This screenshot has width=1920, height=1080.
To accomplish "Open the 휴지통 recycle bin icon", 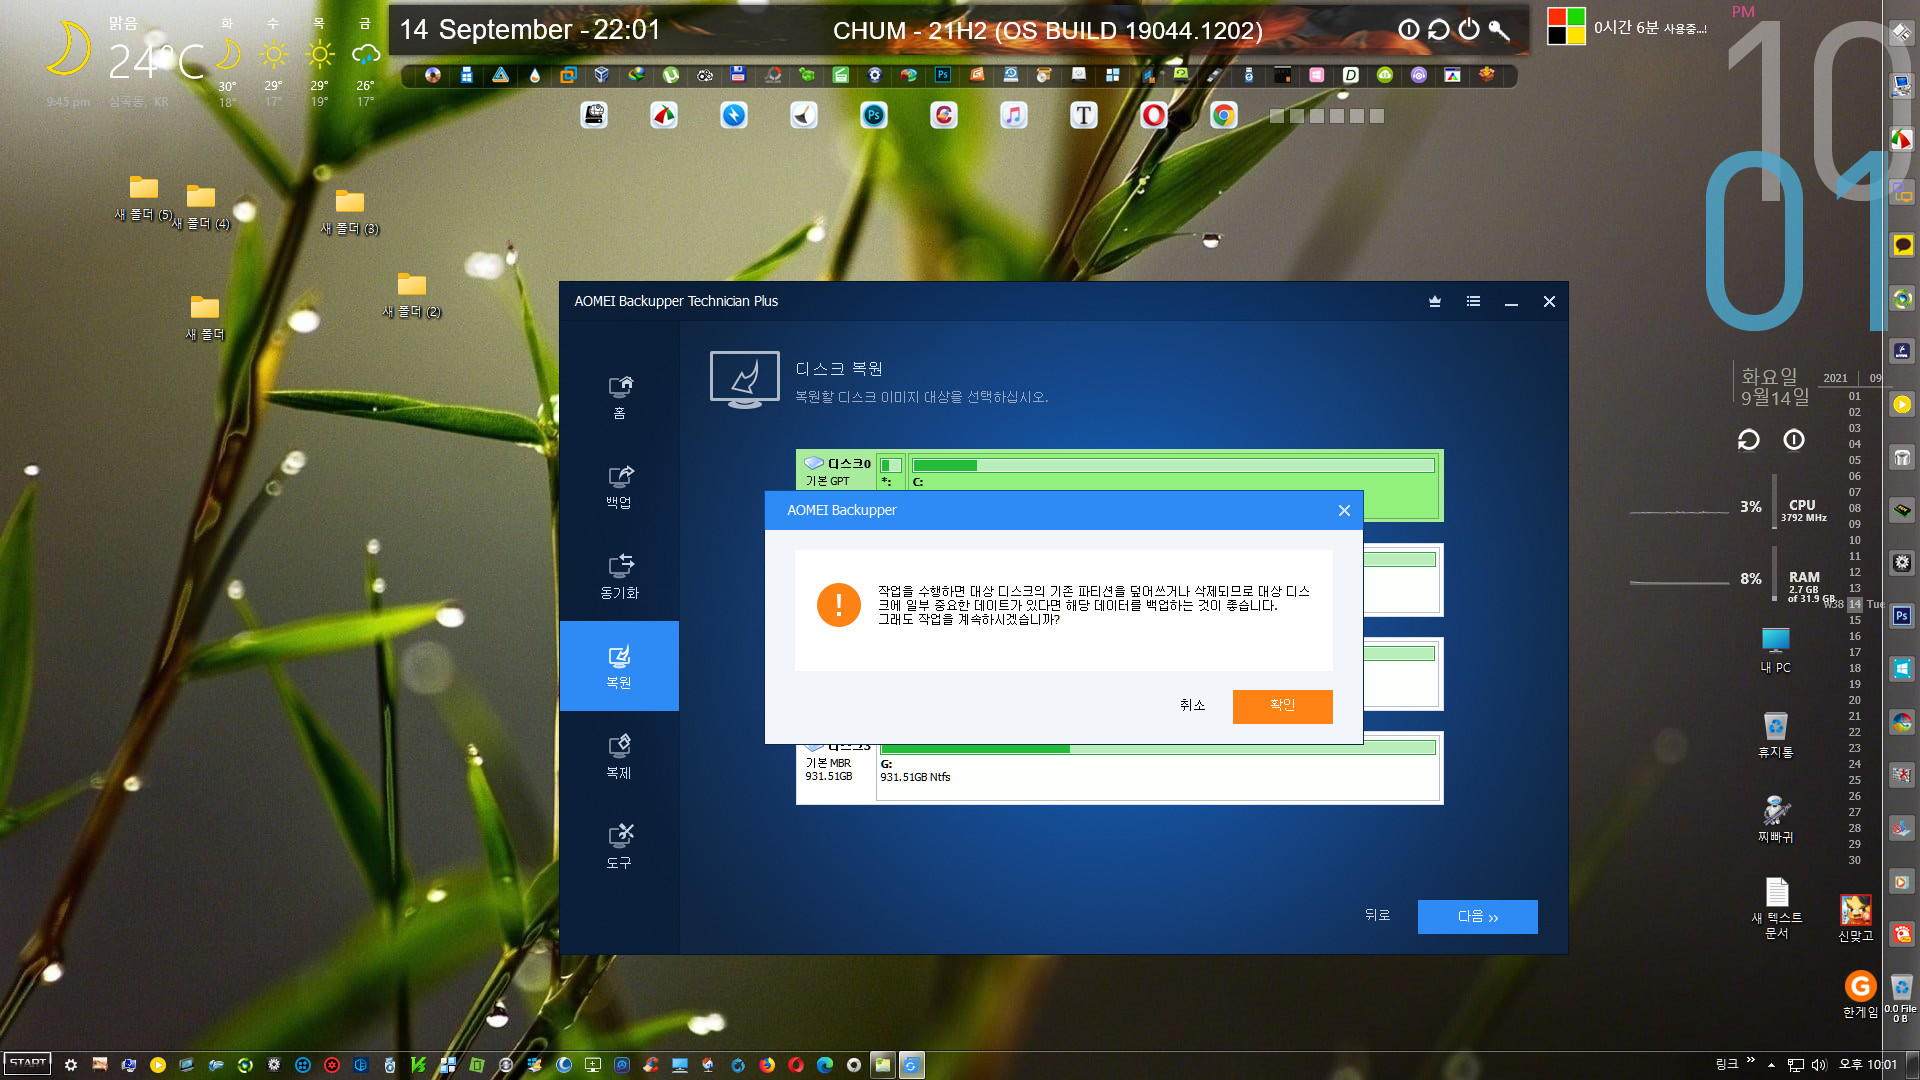I will coord(1775,735).
